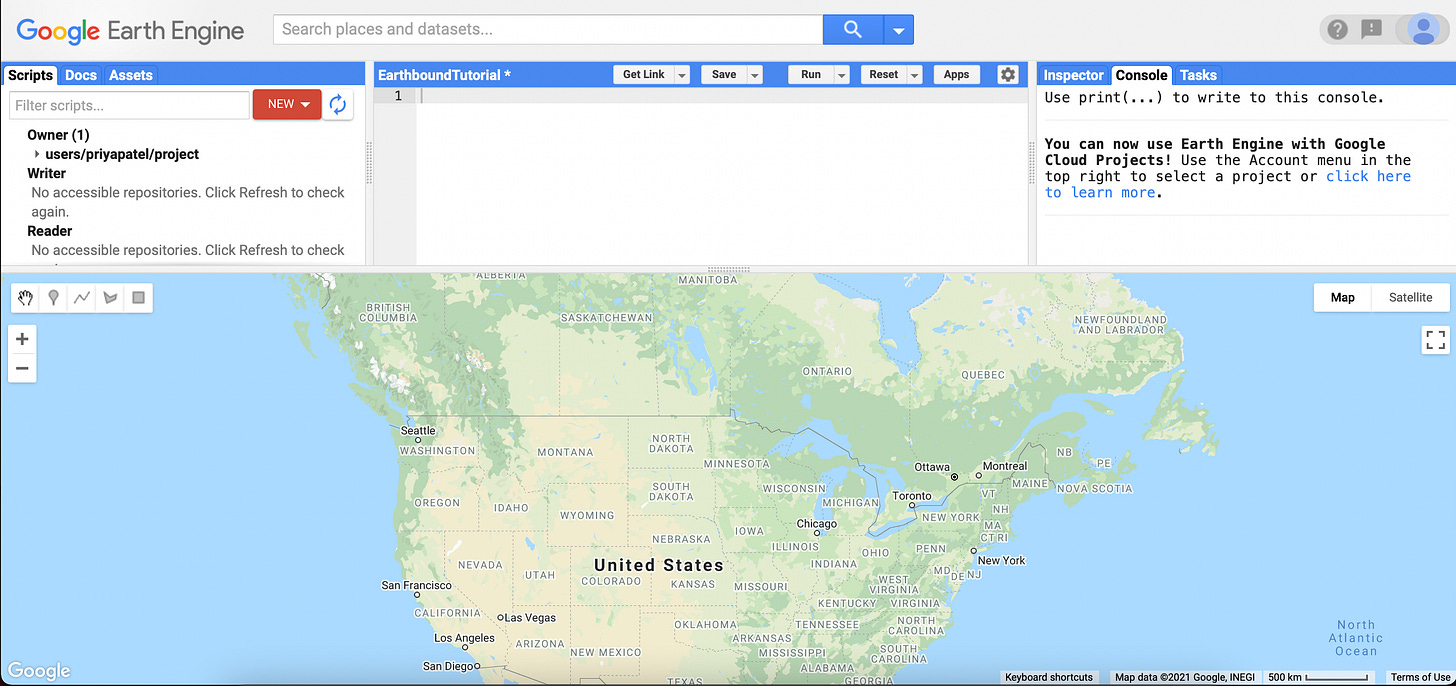1456x686 pixels.
Task: Click the Chicago map label
Action: [x=817, y=524]
